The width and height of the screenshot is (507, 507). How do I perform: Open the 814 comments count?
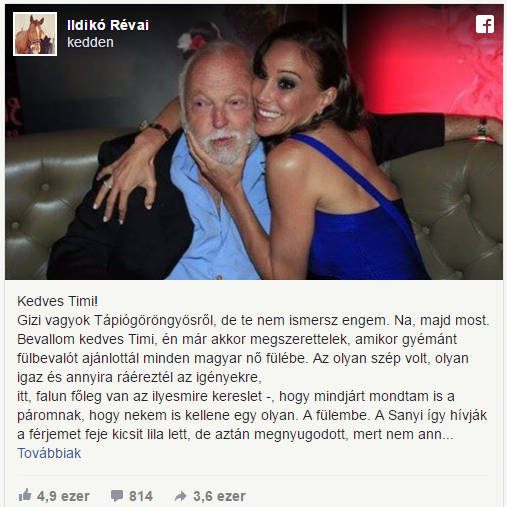coord(141,496)
